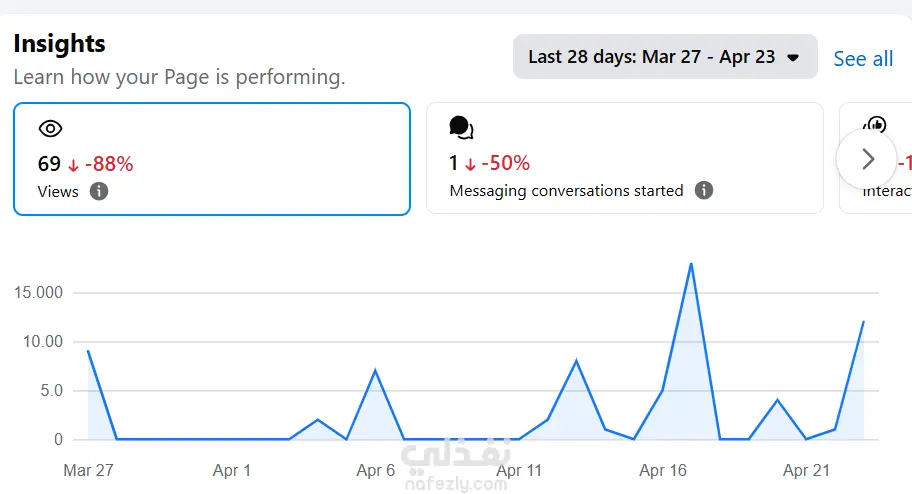Click the chart data point at Mar 27
This screenshot has width=912, height=494.
pyautogui.click(x=88, y=351)
